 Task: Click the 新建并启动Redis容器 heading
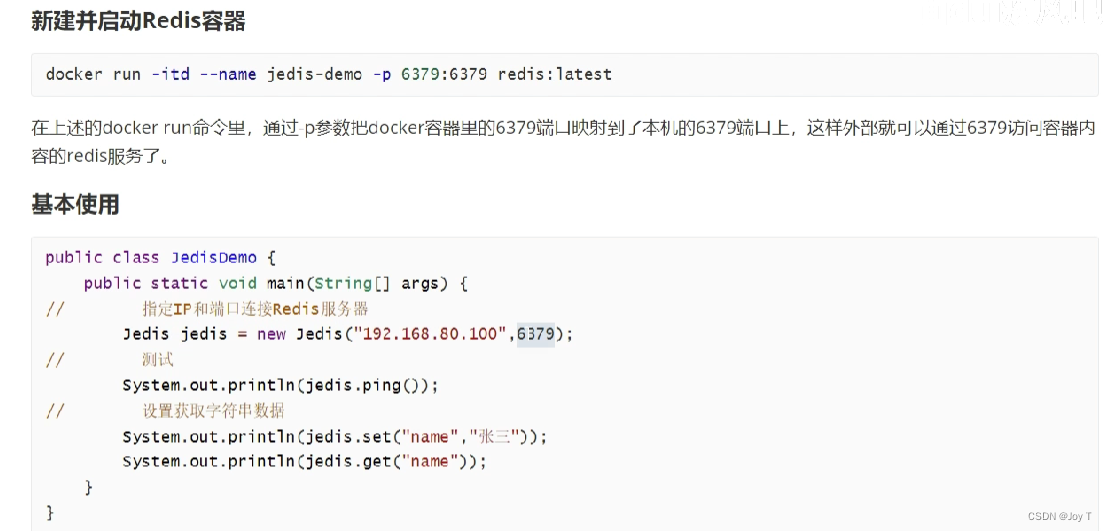pyautogui.click(x=138, y=20)
